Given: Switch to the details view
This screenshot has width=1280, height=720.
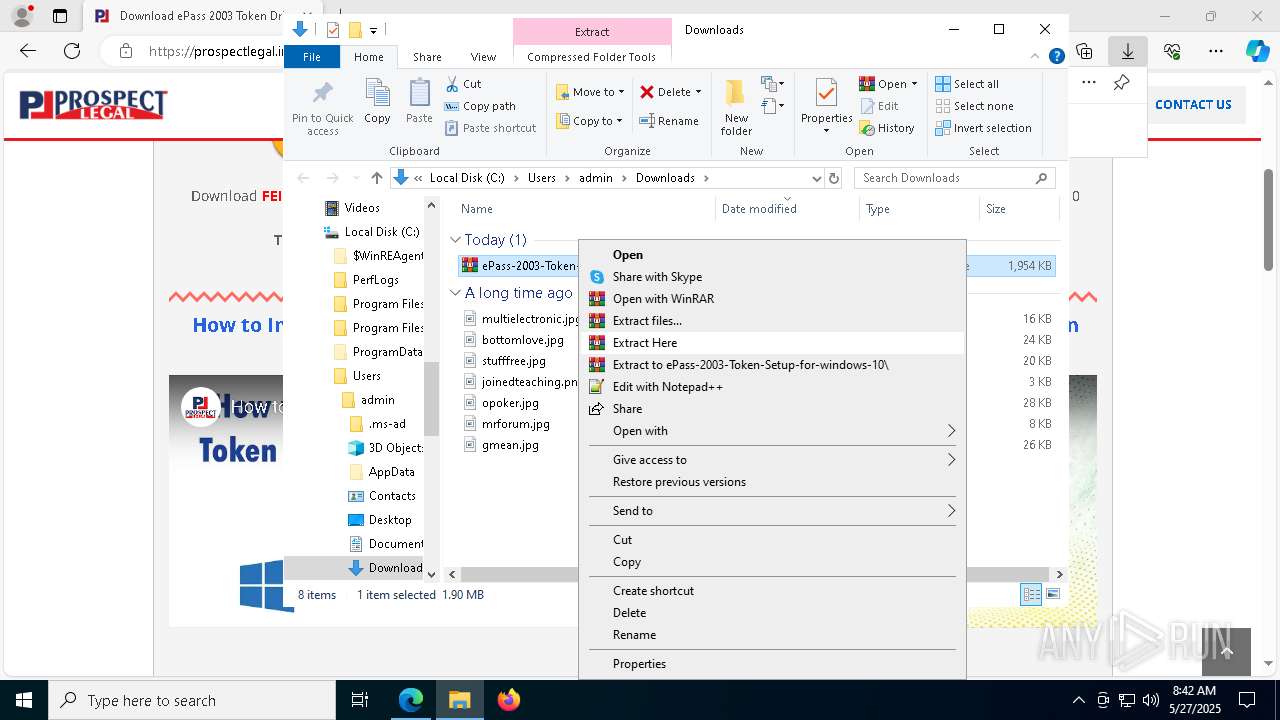Looking at the screenshot, I should point(1031,594).
